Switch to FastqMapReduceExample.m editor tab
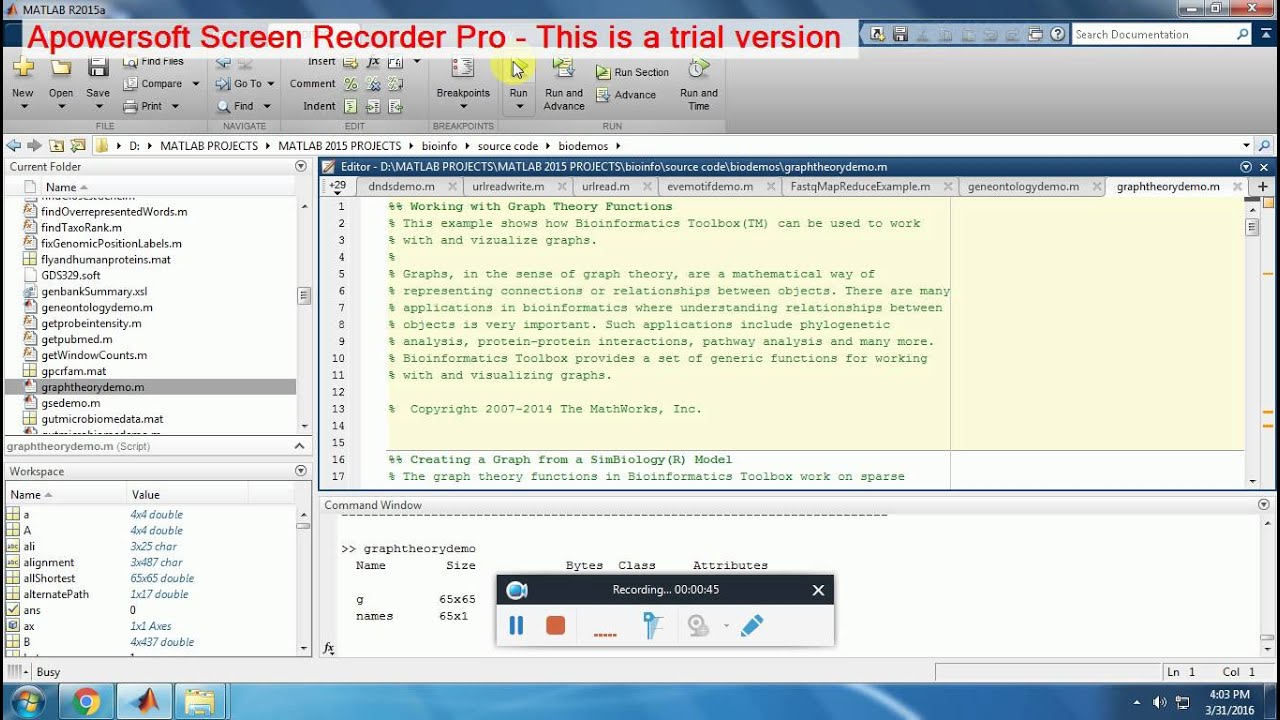The width and height of the screenshot is (1280, 720). pyautogui.click(x=860, y=186)
